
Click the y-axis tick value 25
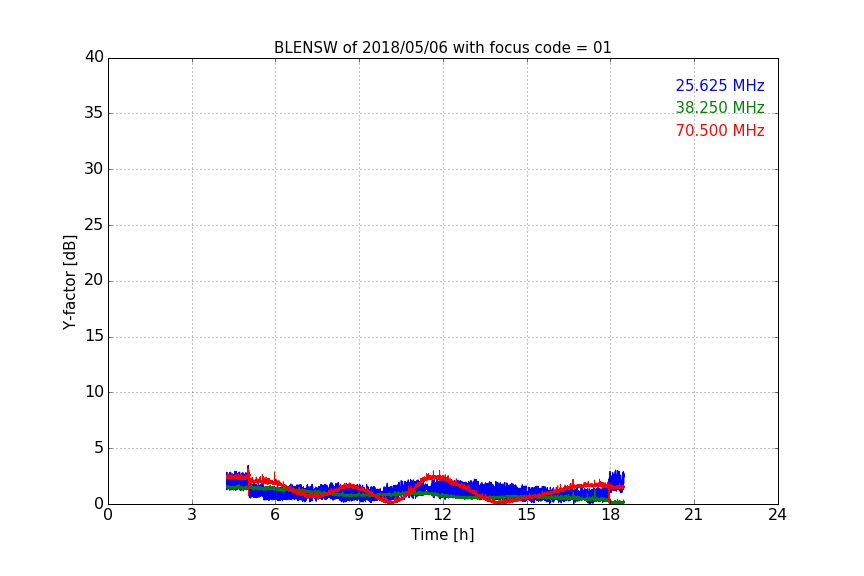click(94, 224)
